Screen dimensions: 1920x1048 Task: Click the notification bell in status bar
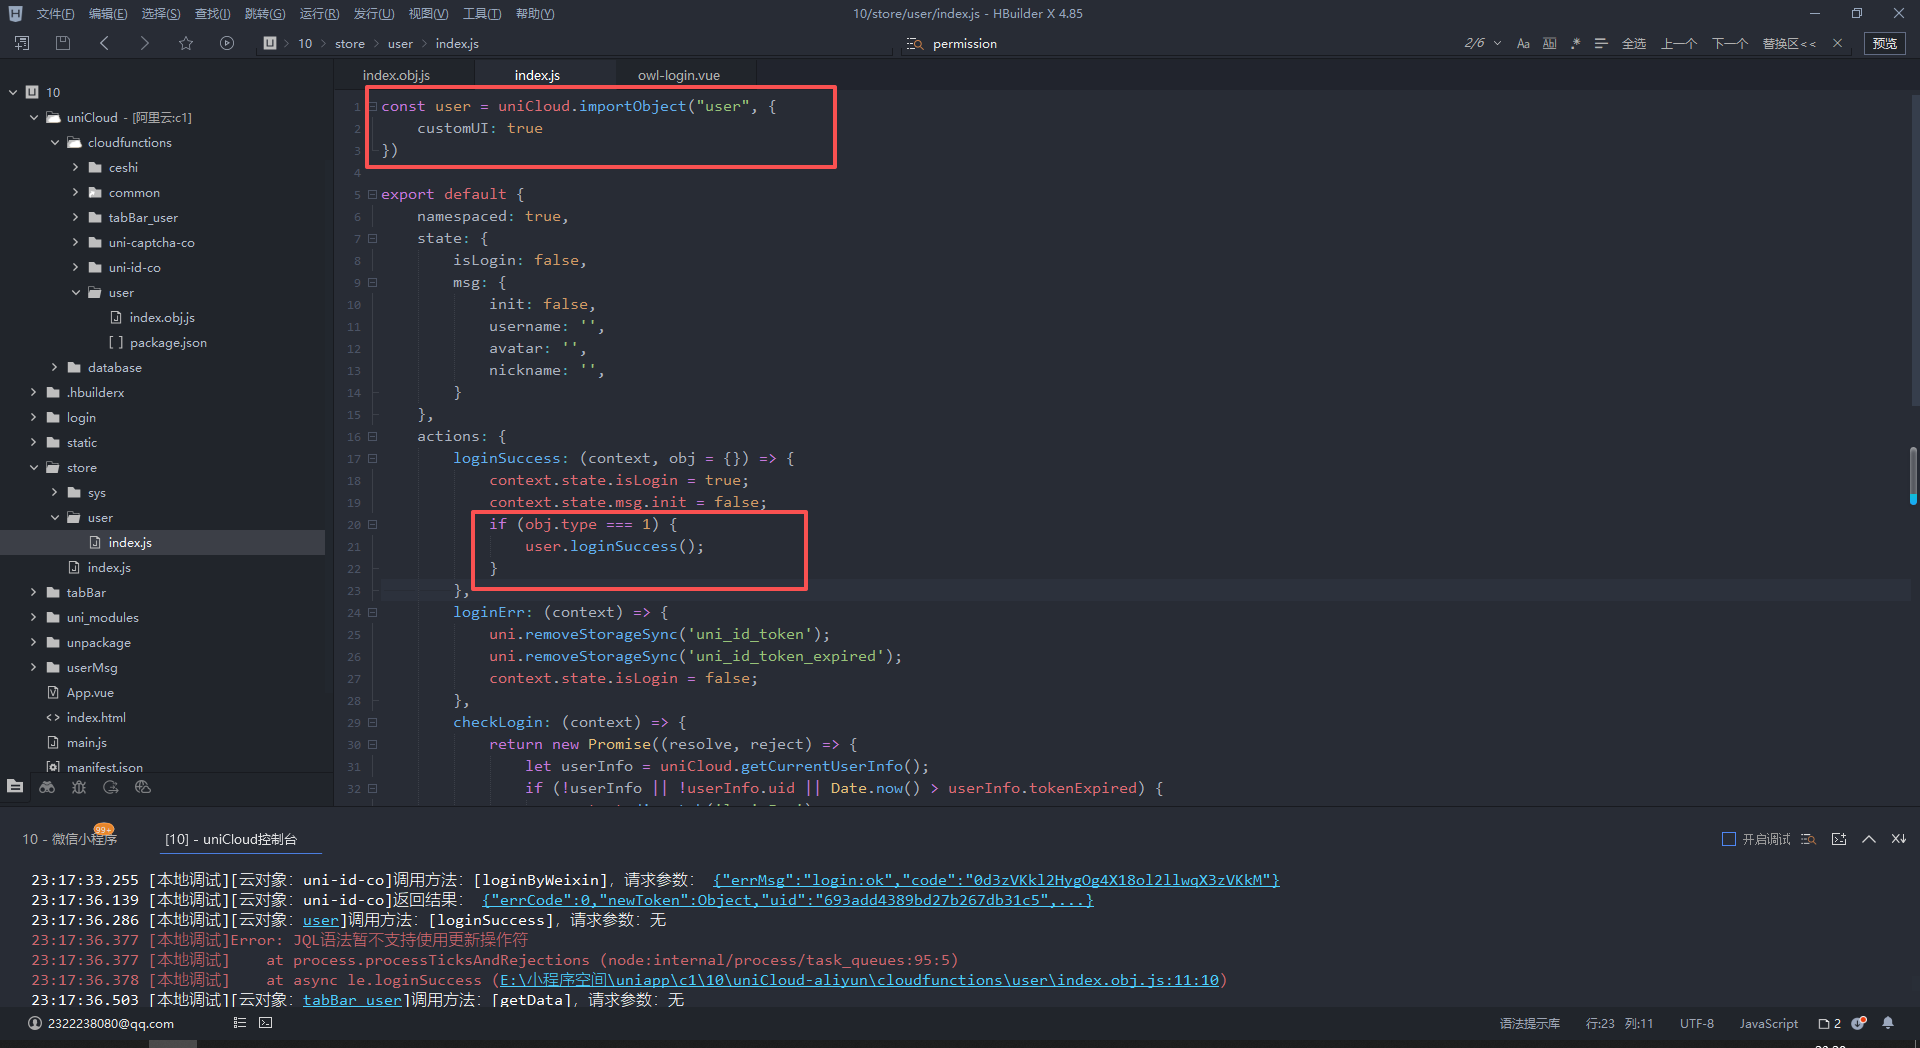[1888, 1023]
